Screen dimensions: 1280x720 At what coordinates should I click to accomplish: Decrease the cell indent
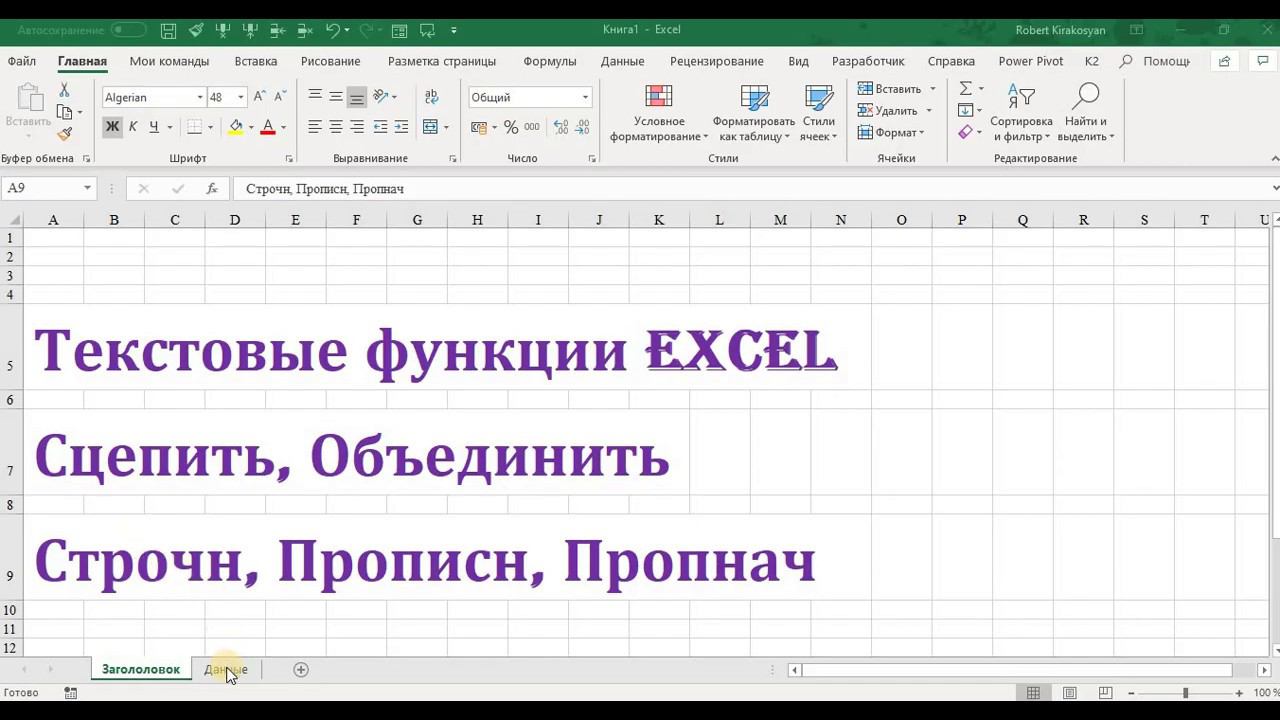tap(380, 127)
